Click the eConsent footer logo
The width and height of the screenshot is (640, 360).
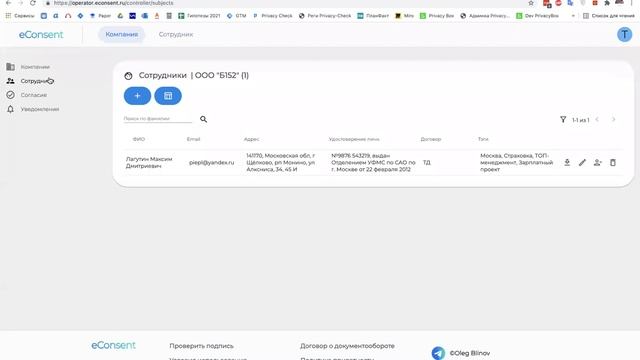point(113,345)
